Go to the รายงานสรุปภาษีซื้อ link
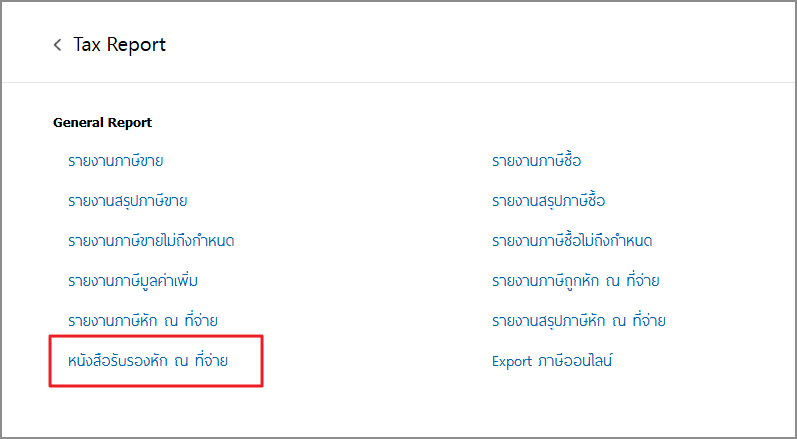The image size is (797, 439). click(548, 201)
